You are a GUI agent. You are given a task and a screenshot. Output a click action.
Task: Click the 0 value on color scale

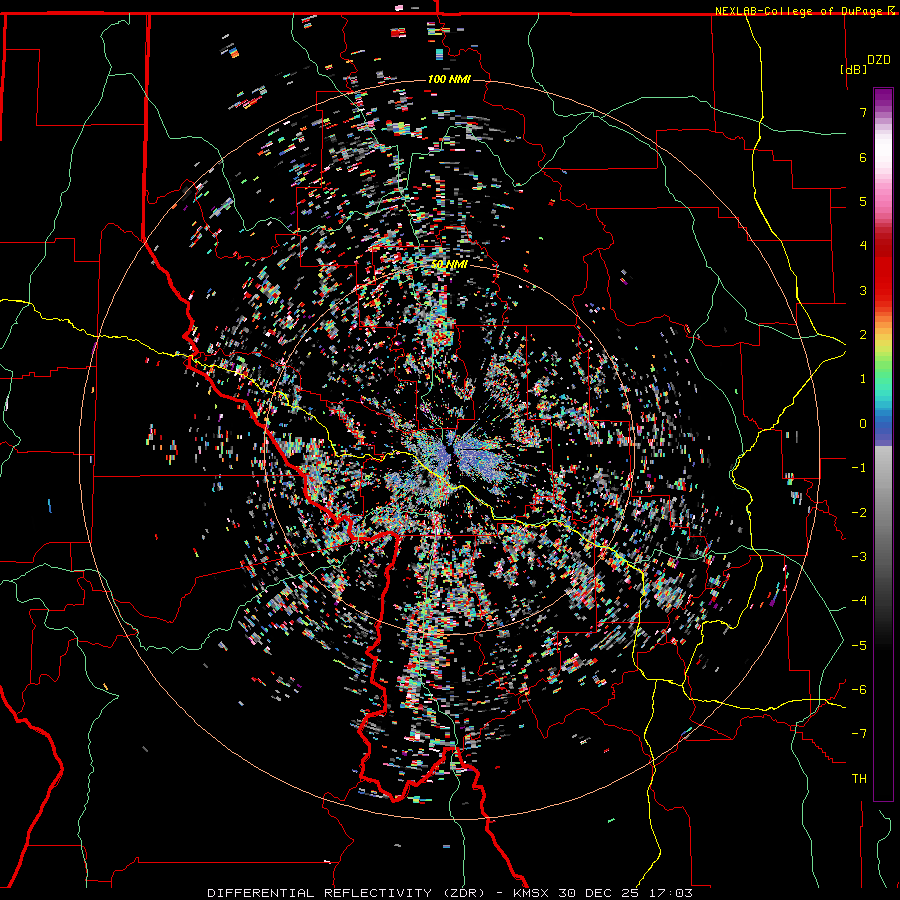[863, 424]
